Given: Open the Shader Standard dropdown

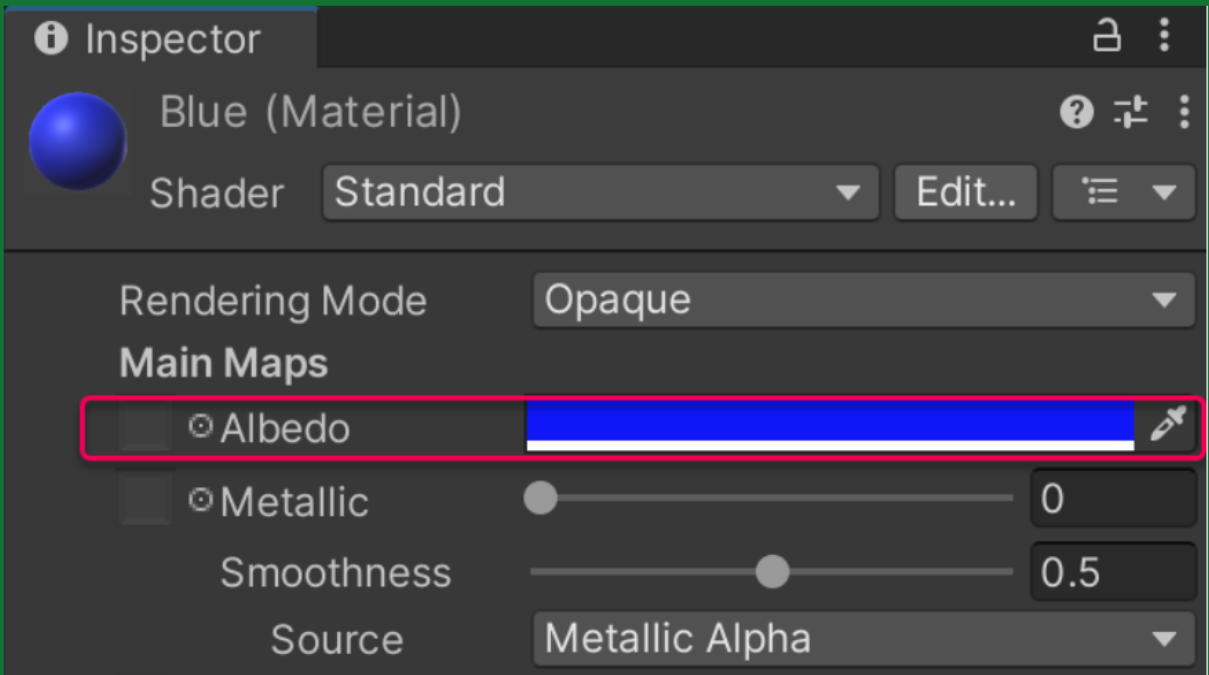Looking at the screenshot, I should pyautogui.click(x=600, y=192).
